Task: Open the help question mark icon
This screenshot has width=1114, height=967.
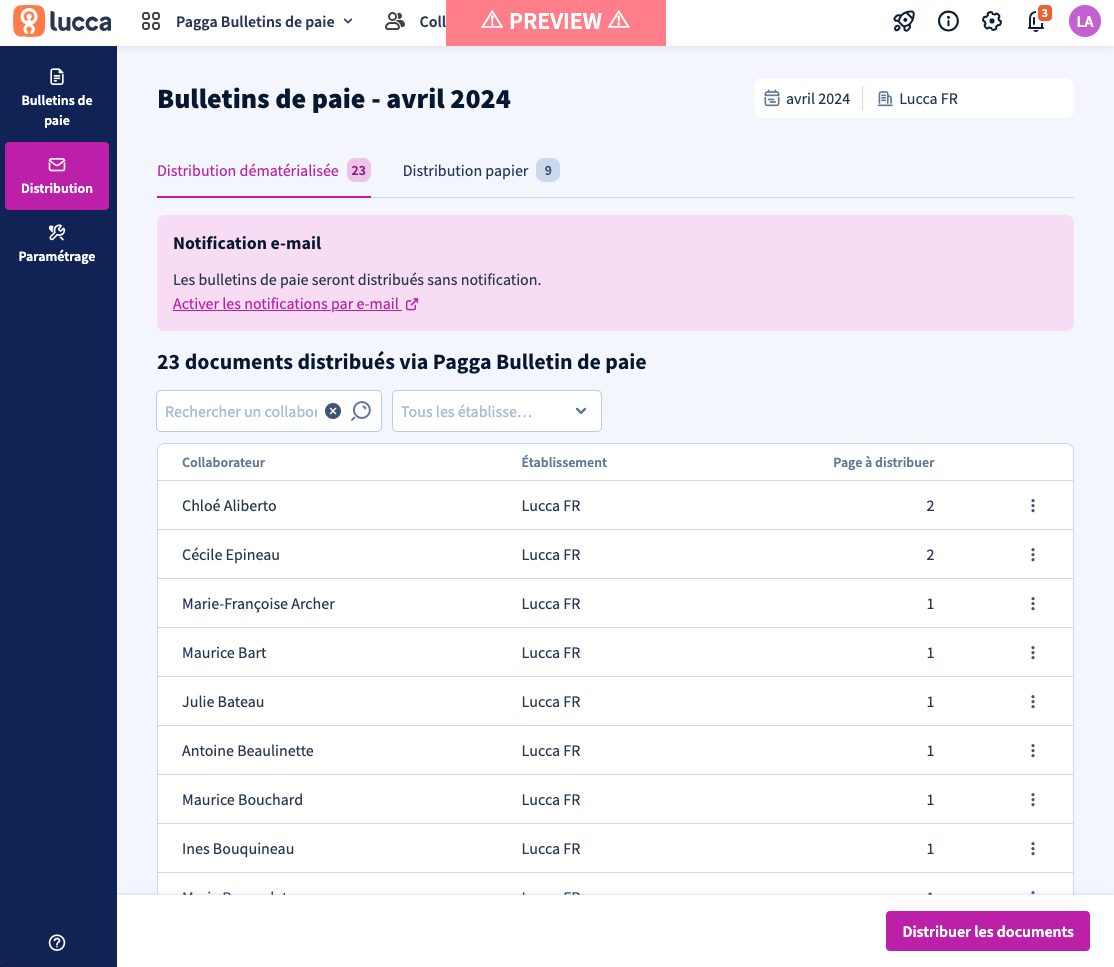Action: [57, 942]
